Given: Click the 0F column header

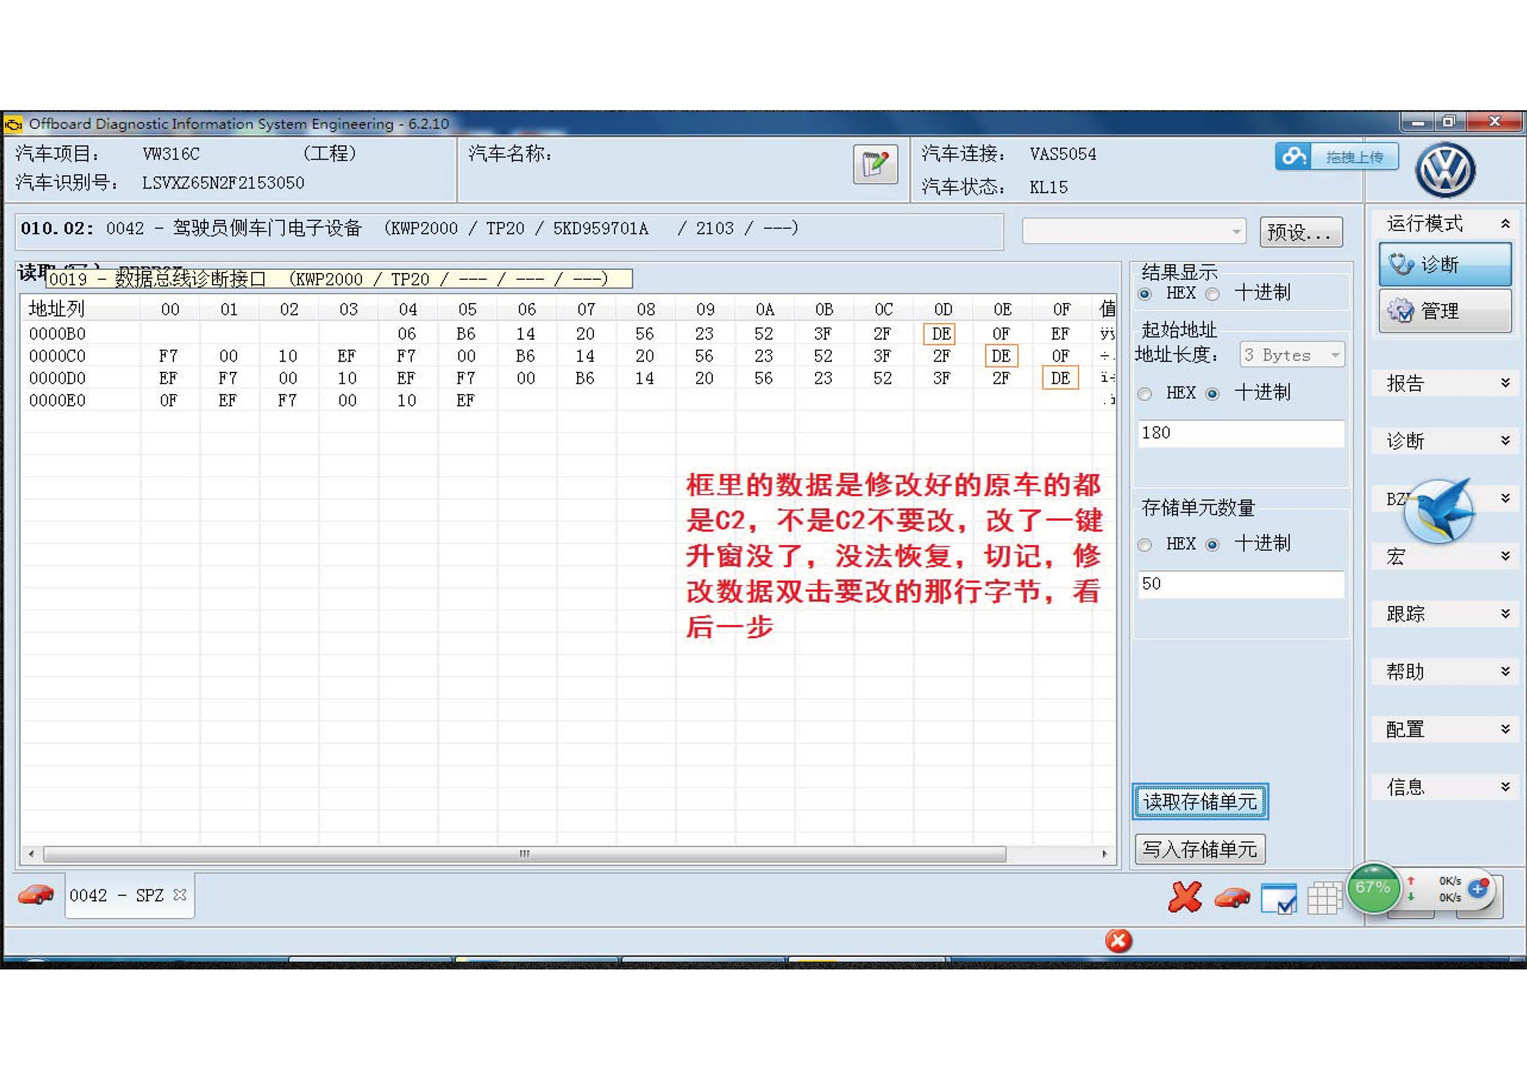Looking at the screenshot, I should (1061, 309).
